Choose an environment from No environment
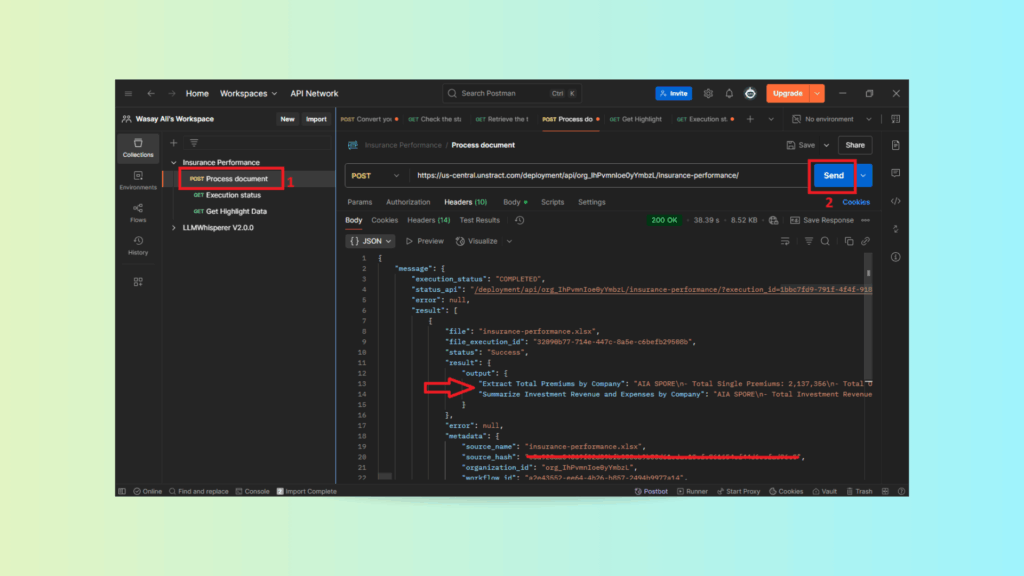Image resolution: width=1024 pixels, height=576 pixels. click(x=831, y=119)
